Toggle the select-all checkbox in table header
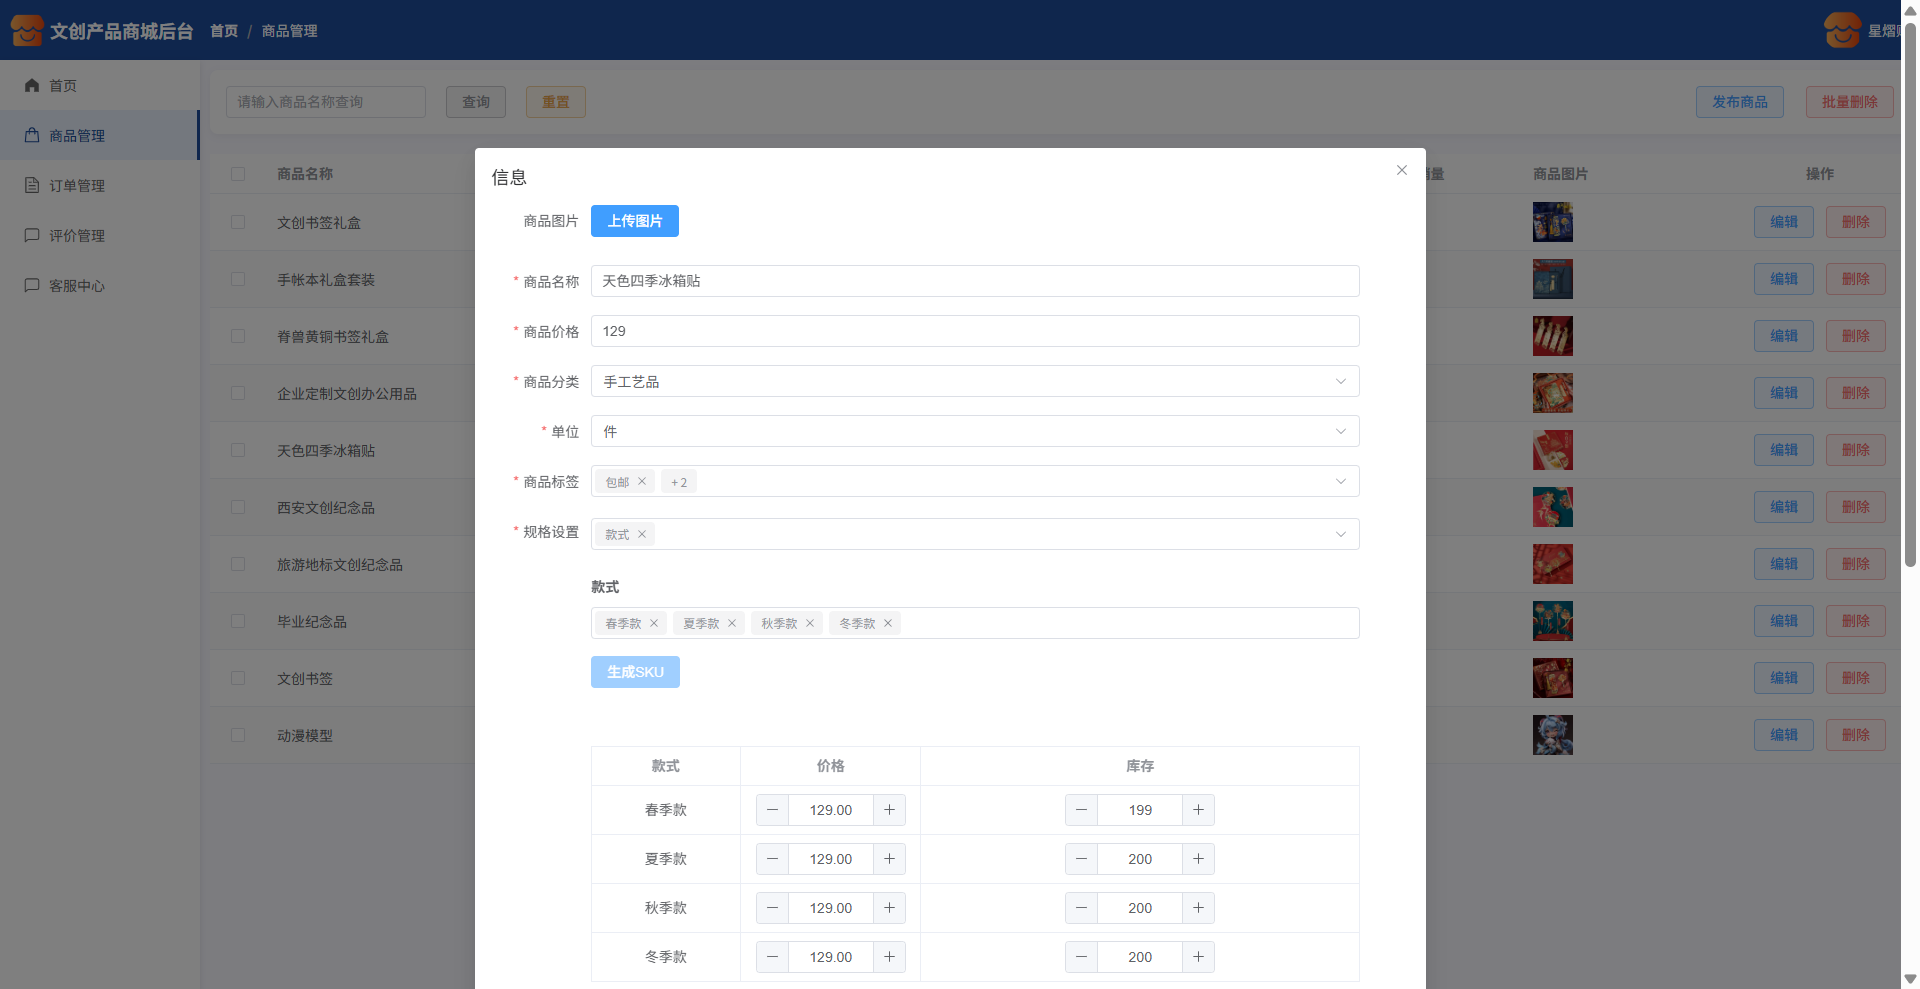Screen dimensions: 1920x989 point(238,174)
